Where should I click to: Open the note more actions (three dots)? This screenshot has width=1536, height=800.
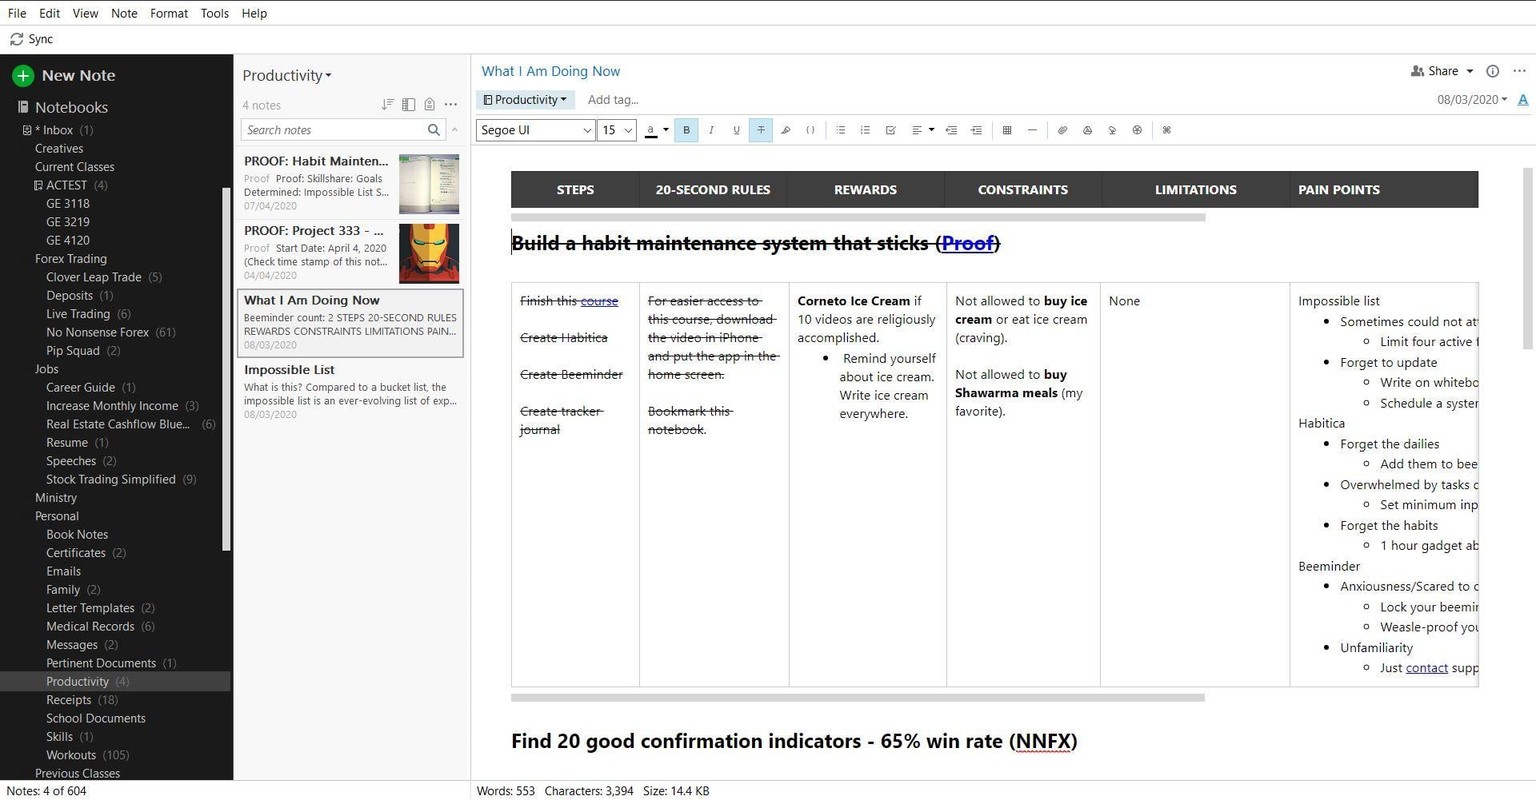[1519, 71]
